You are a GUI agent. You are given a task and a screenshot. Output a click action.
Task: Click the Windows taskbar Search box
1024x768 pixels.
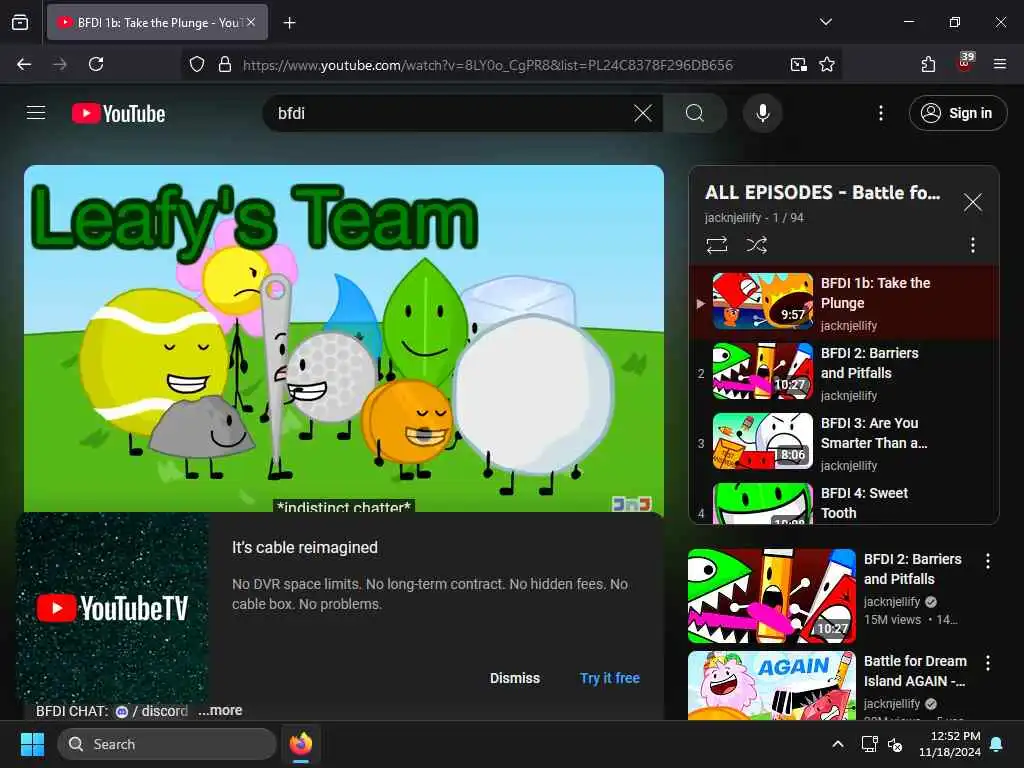[167, 744]
